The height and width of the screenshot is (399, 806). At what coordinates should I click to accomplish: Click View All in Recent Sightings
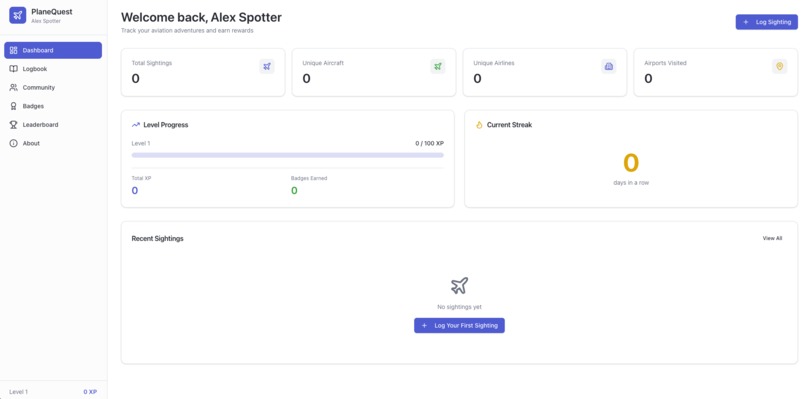(x=772, y=238)
